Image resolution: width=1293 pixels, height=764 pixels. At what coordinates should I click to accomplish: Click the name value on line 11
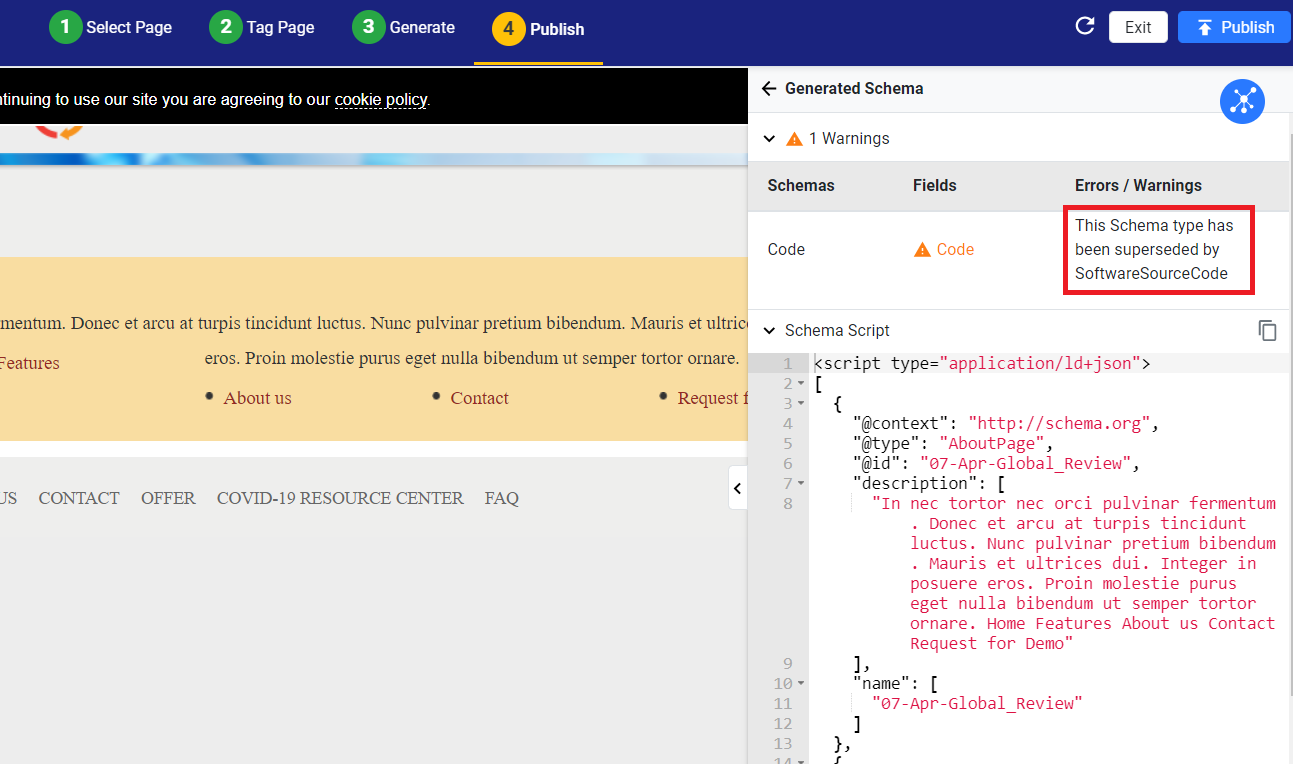[977, 704]
